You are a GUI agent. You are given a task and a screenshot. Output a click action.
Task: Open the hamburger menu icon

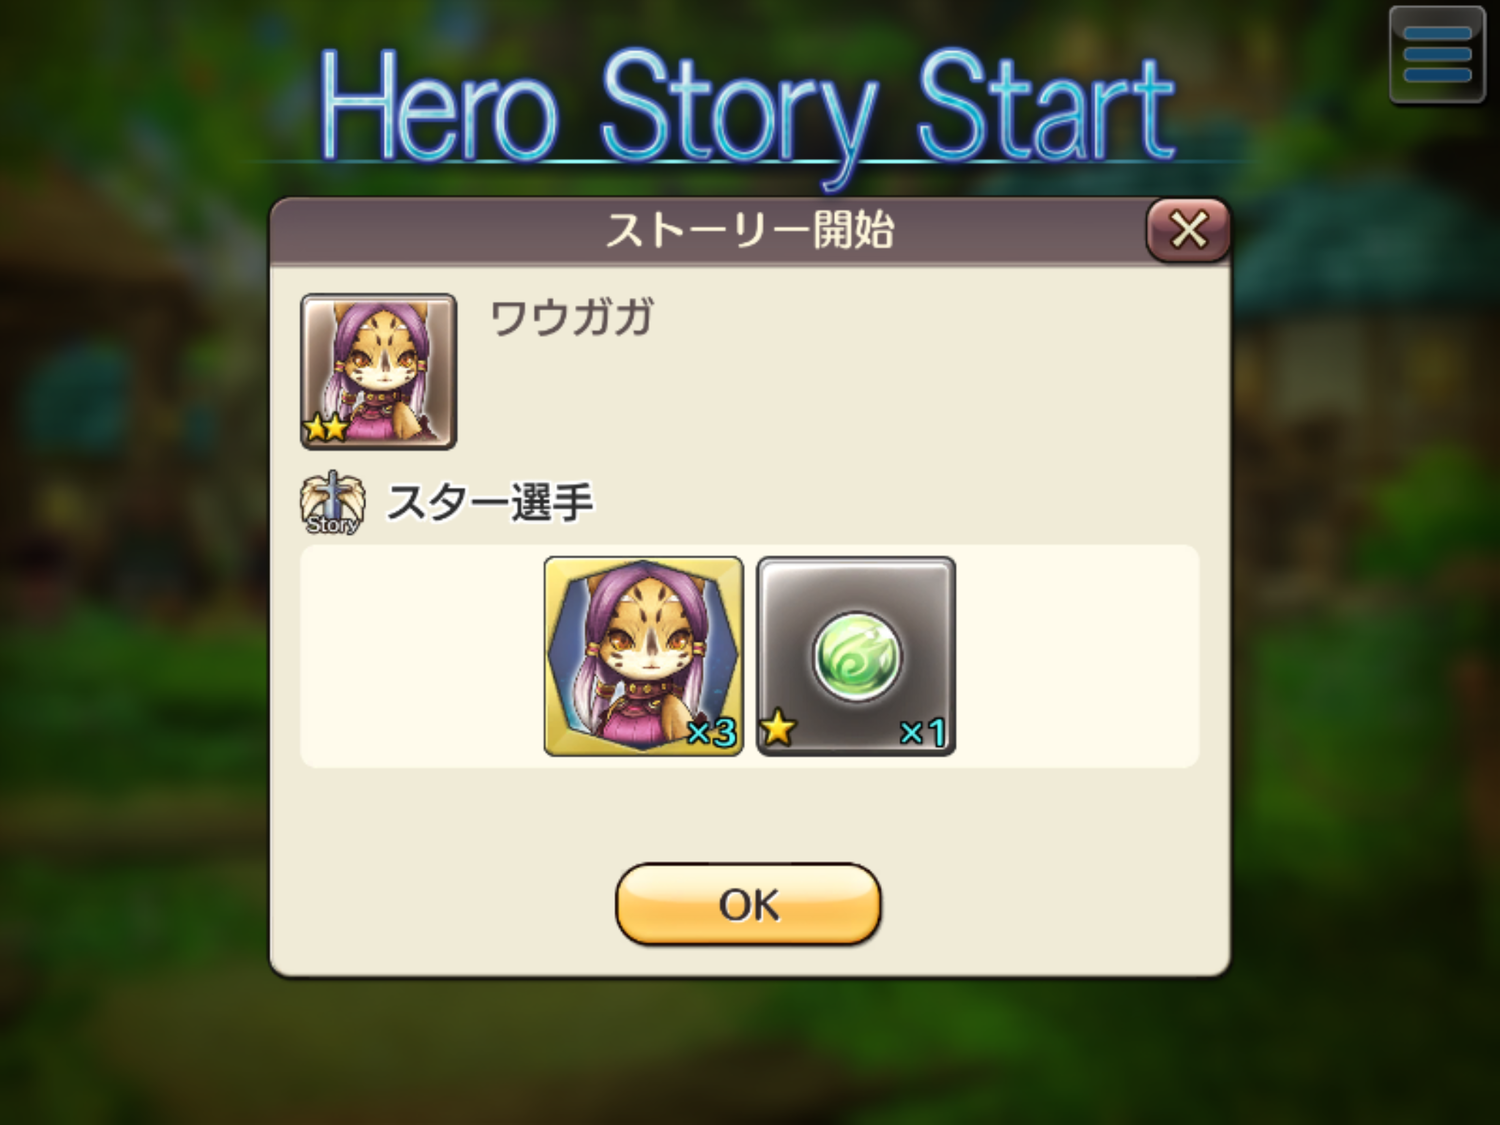1437,55
